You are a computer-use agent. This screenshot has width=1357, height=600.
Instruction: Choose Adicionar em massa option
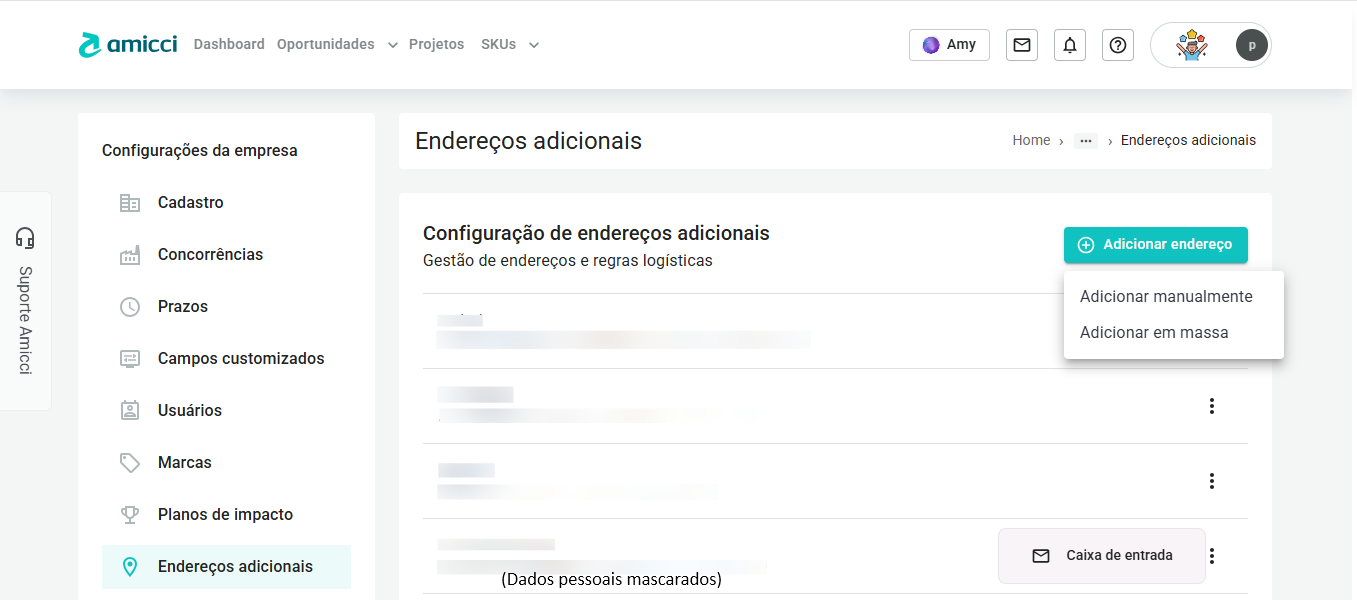(1154, 333)
